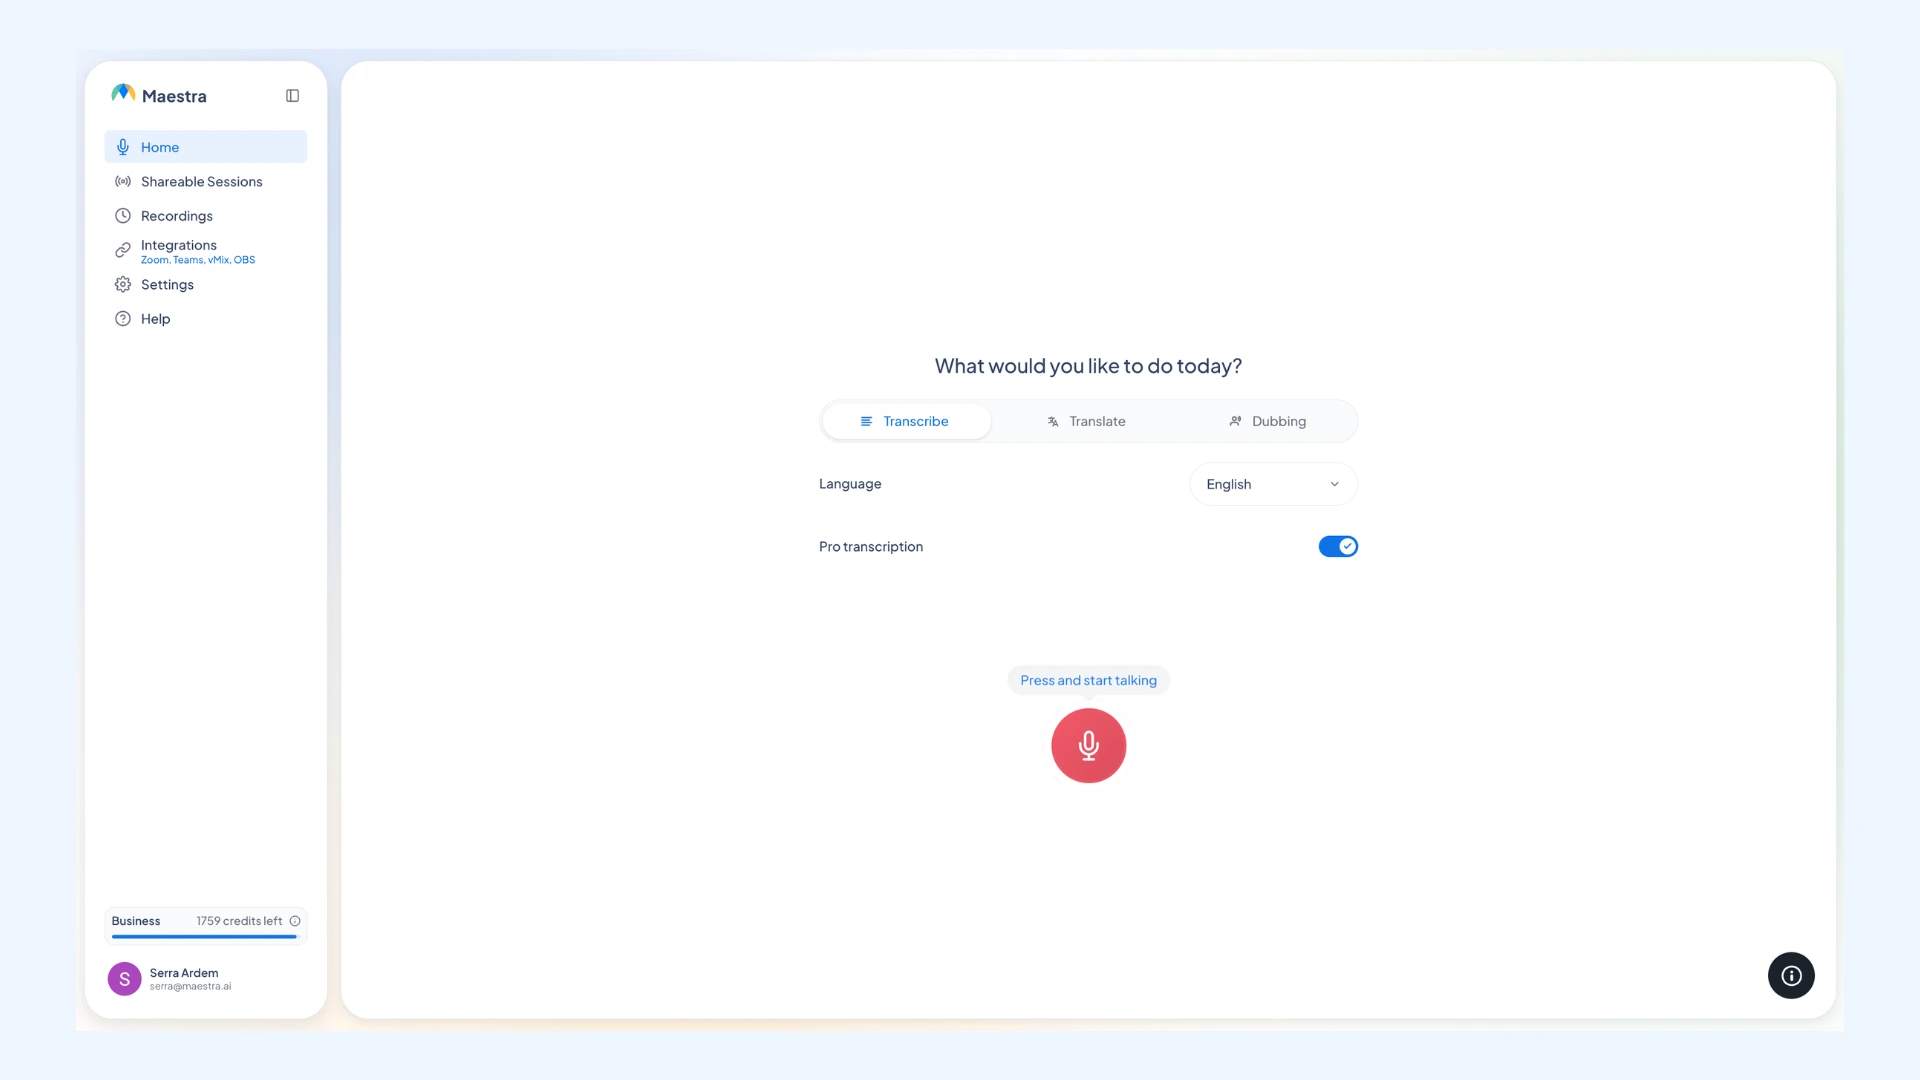Click the serra@maestra.ai email
1920x1080 pixels.
190,987
